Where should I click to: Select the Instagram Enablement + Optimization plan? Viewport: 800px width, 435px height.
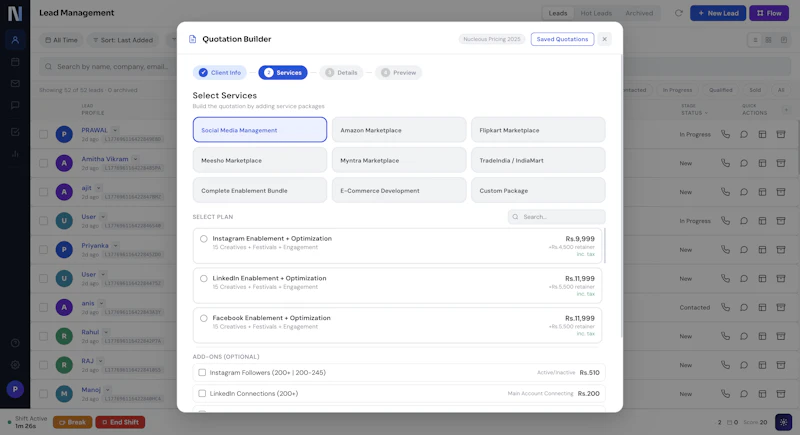pyautogui.click(x=204, y=239)
